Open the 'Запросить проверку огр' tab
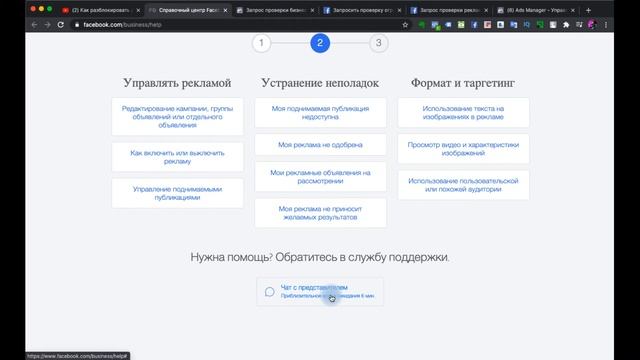Screen dimensions: 640x360 (362, 10)
